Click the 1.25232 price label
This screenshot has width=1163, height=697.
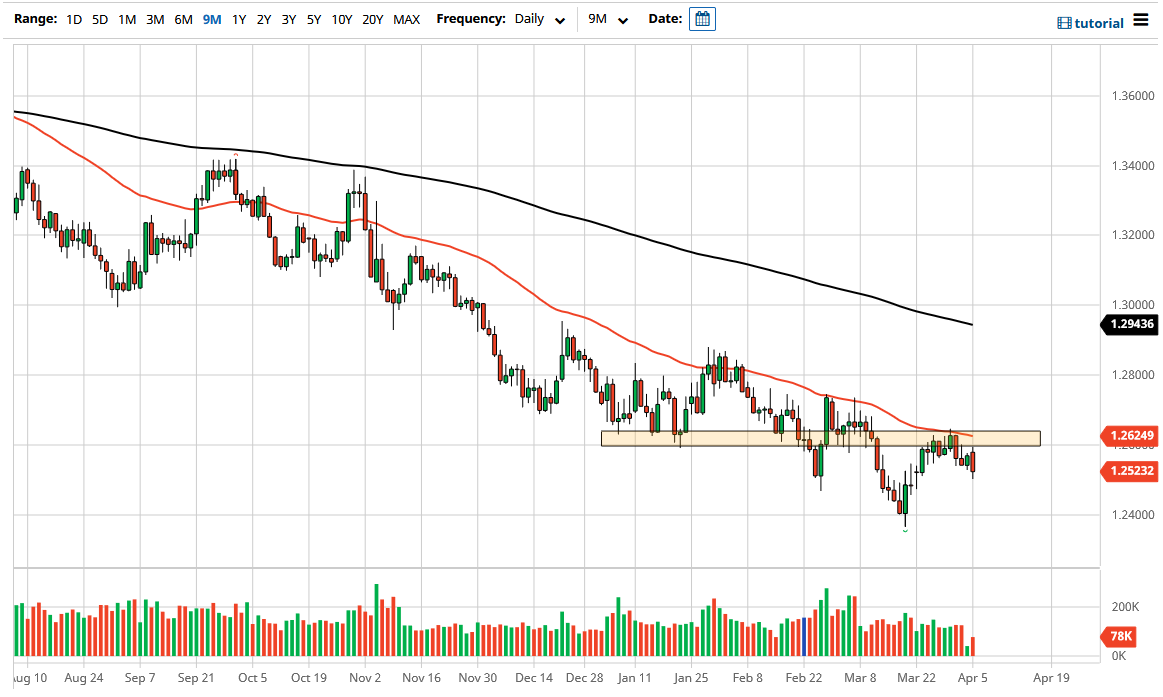point(1131,471)
